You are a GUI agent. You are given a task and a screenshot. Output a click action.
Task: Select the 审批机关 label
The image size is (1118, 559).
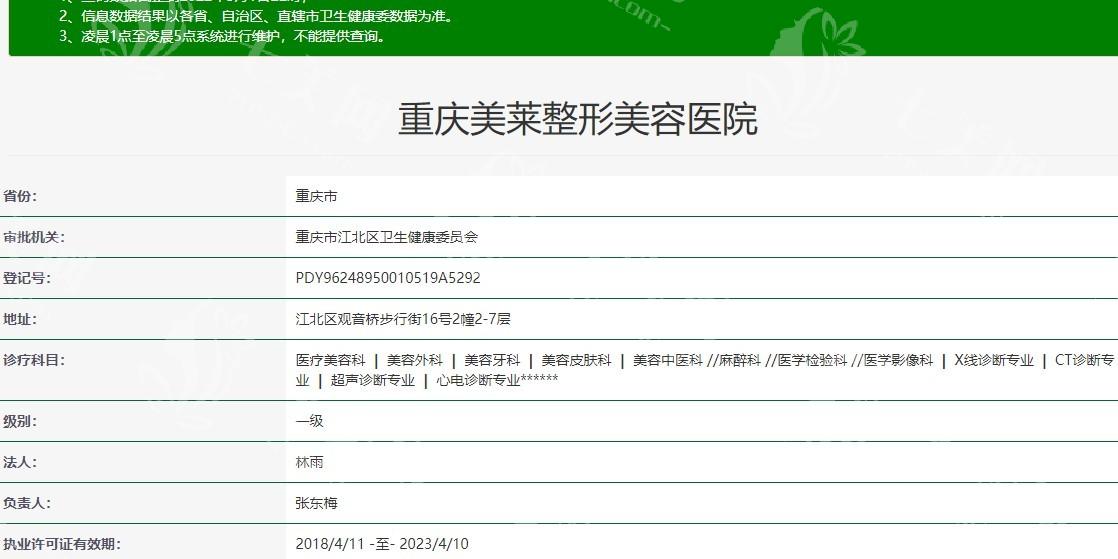(34, 237)
